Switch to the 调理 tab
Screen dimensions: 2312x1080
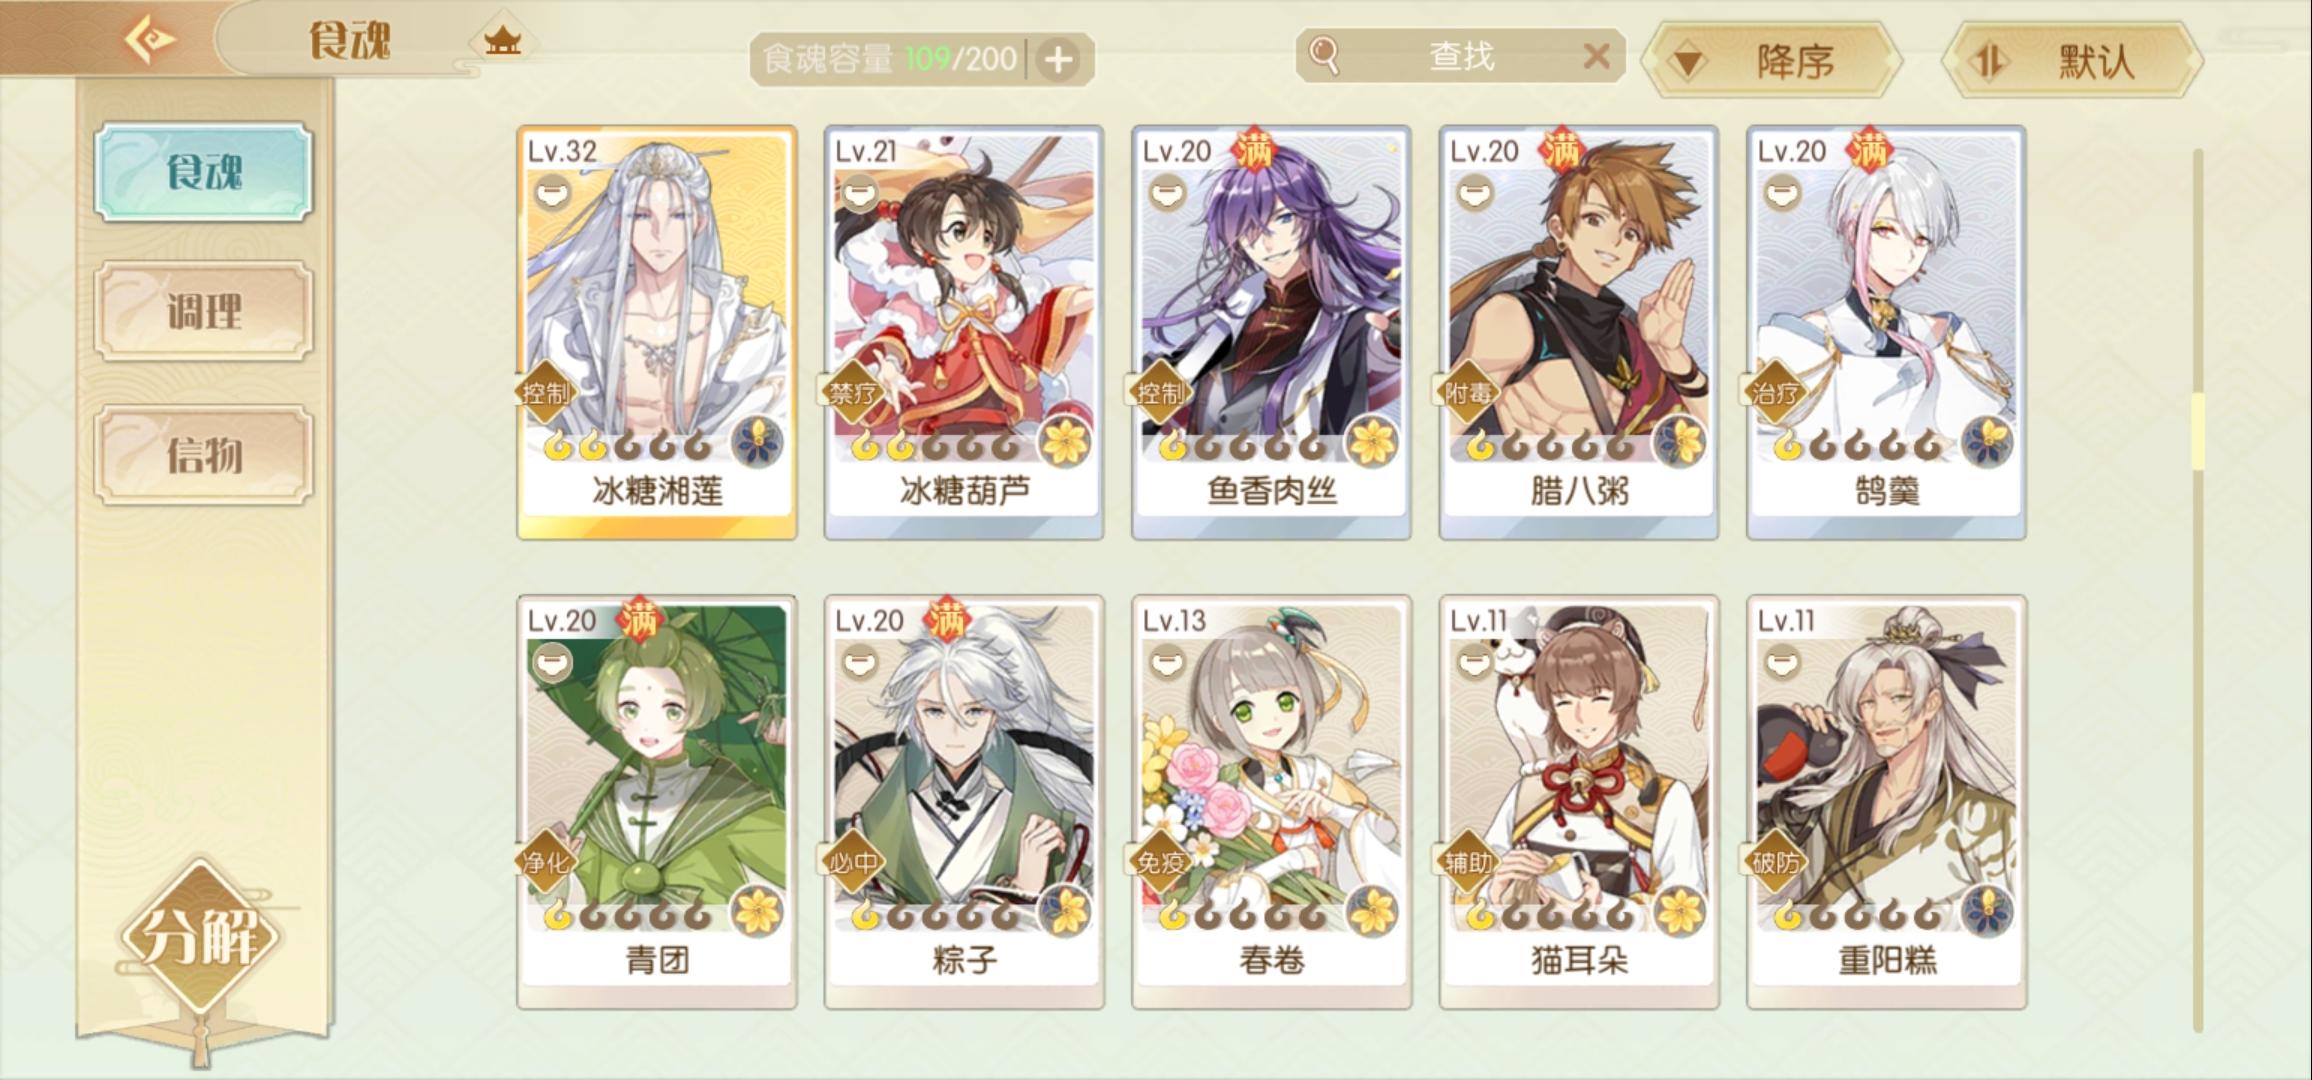click(x=204, y=311)
